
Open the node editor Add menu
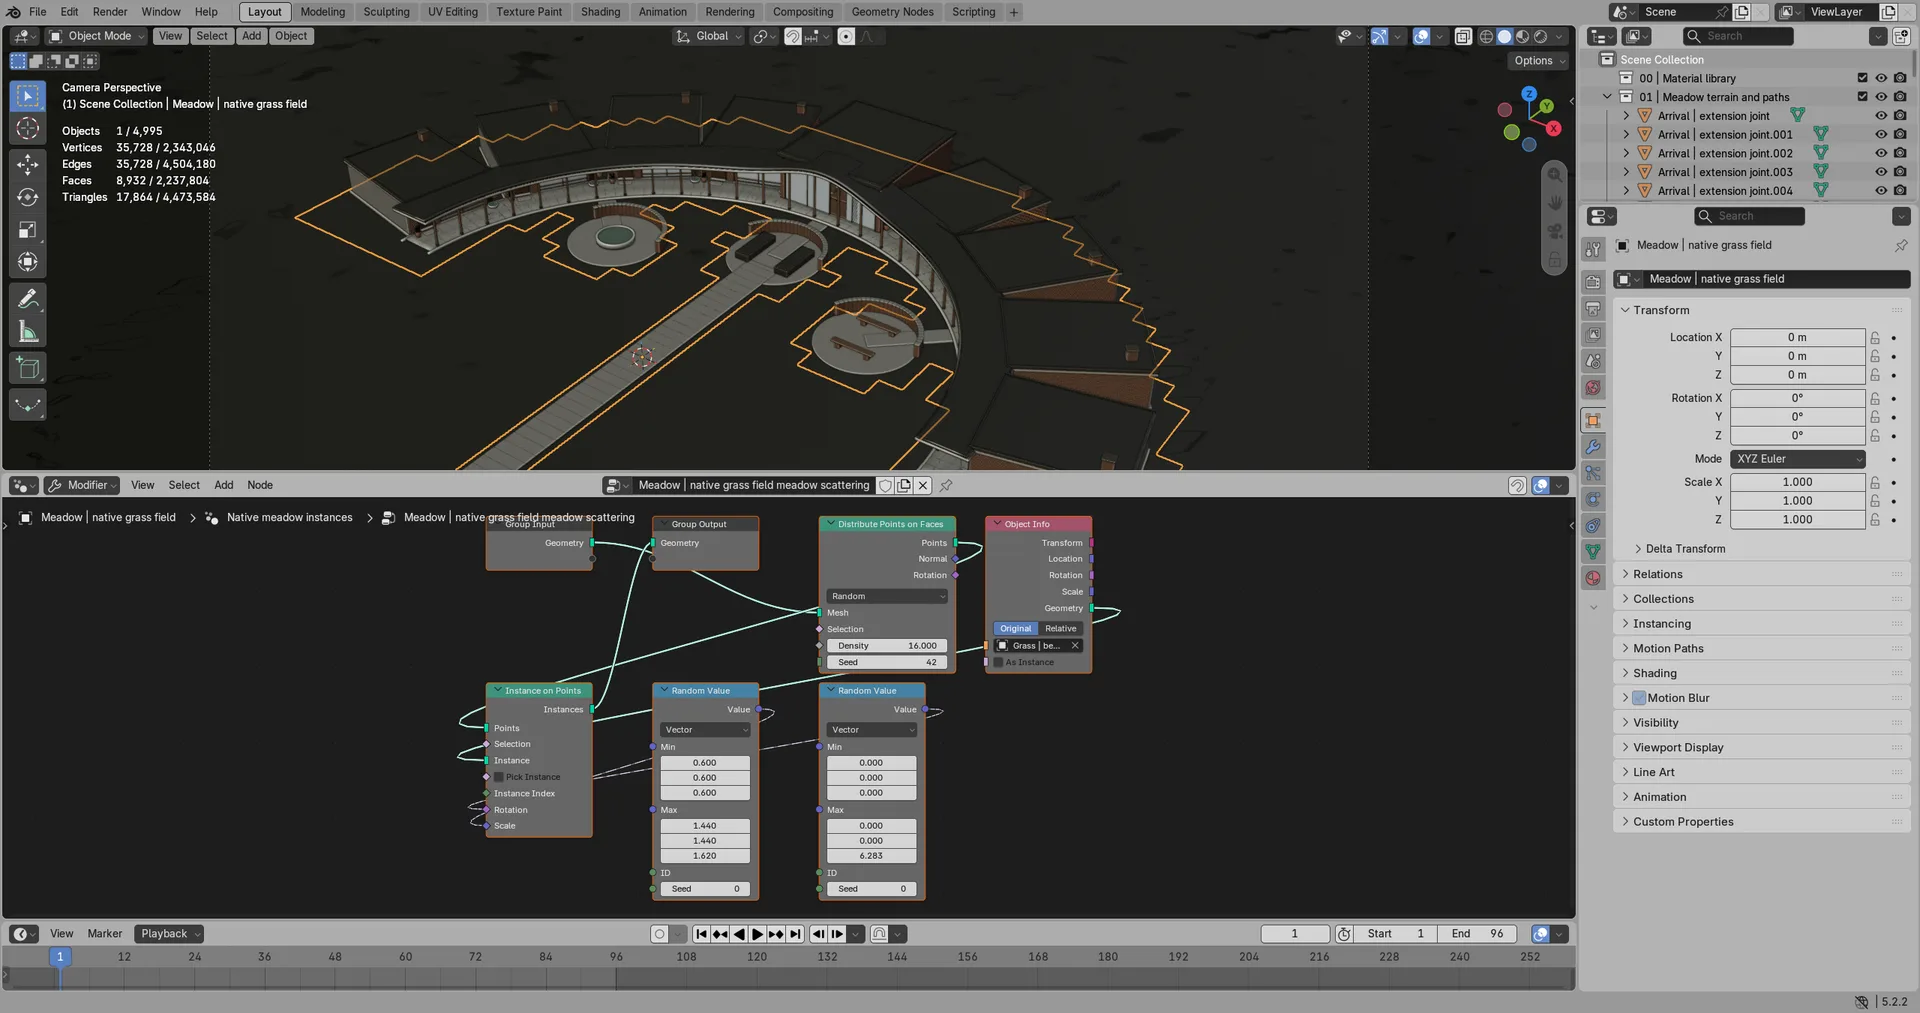pyautogui.click(x=223, y=485)
